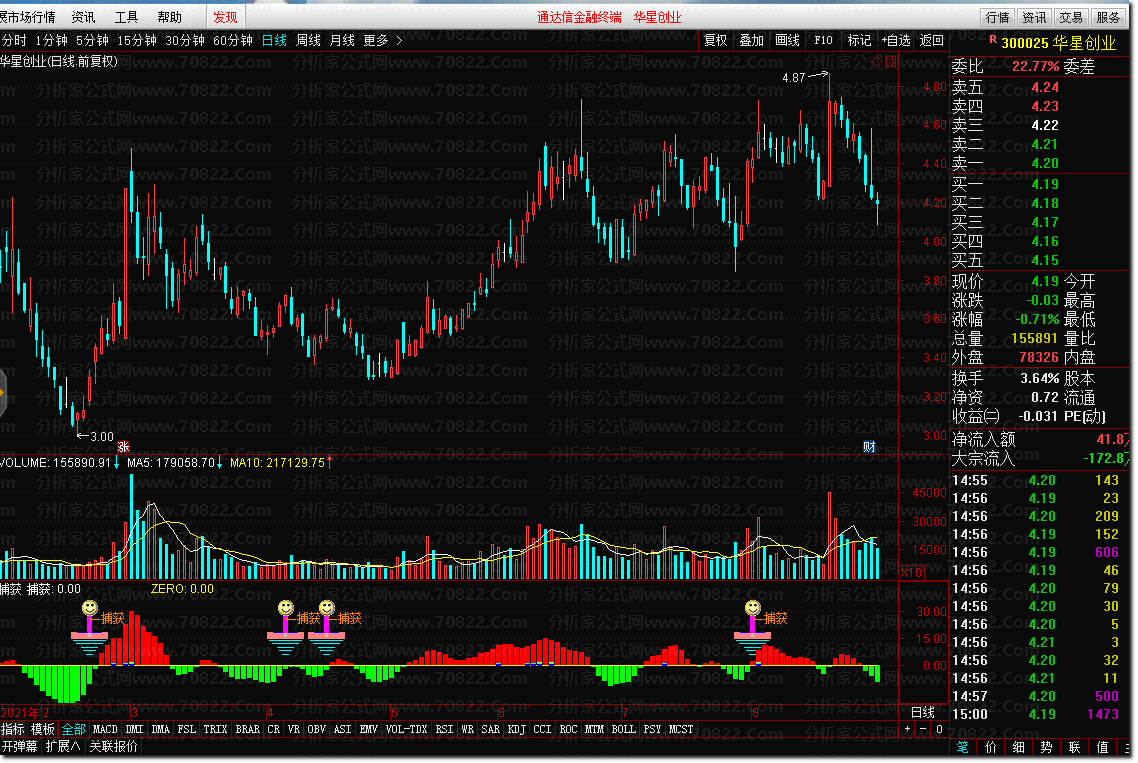Select the 细 tab in the bottom-right panel
This screenshot has height=763, width=1138.
point(1018,747)
